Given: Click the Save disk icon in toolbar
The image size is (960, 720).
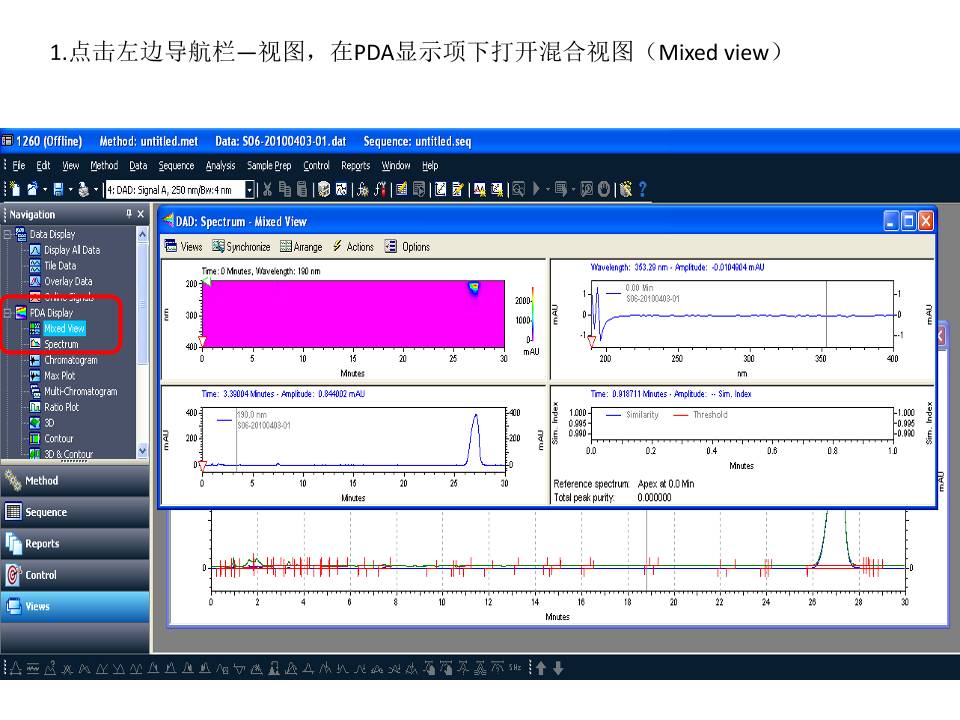Looking at the screenshot, I should point(58,189).
